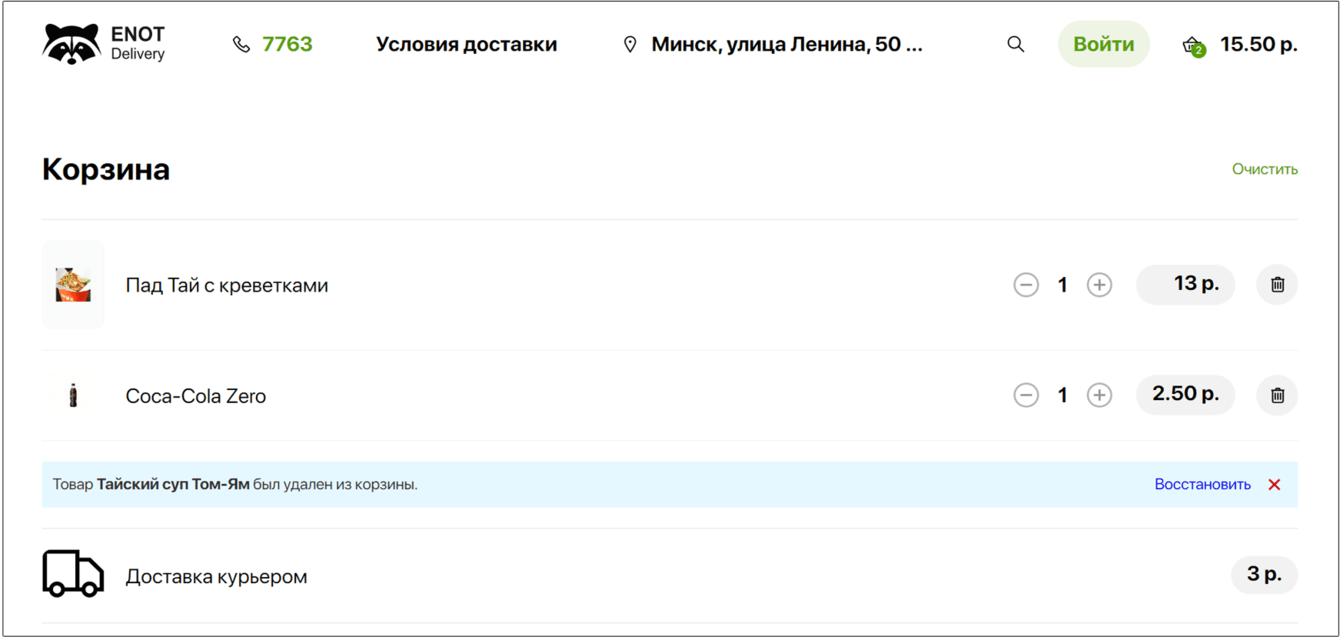1340x637 pixels.
Task: Click the delivery truck icon
Action: click(x=73, y=574)
